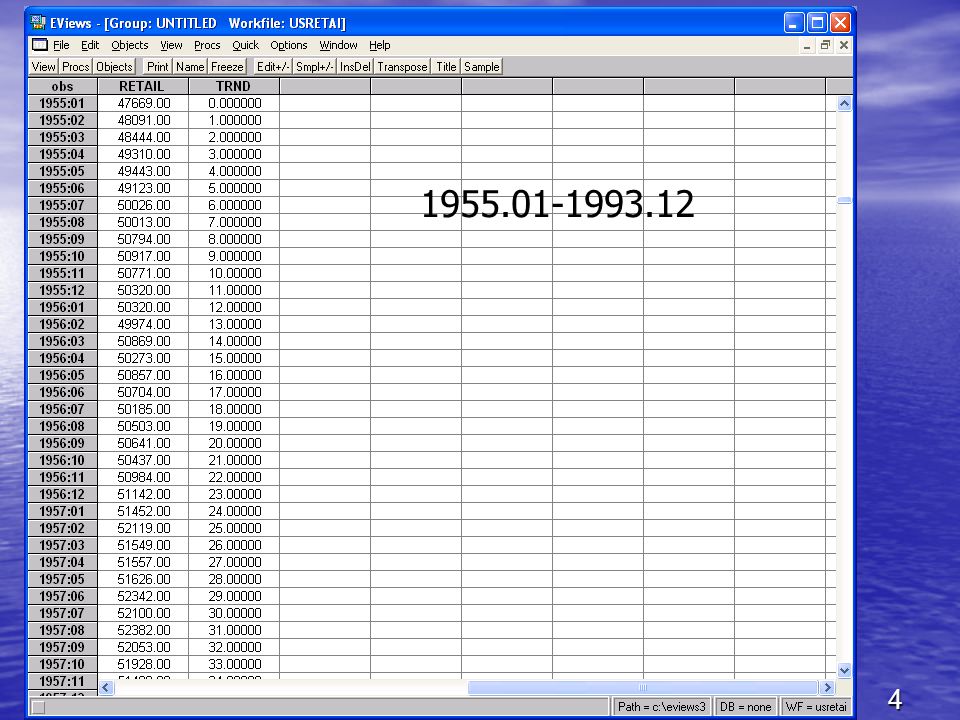Click the View button in group toolbar
This screenshot has width=960, height=720.
click(43, 67)
